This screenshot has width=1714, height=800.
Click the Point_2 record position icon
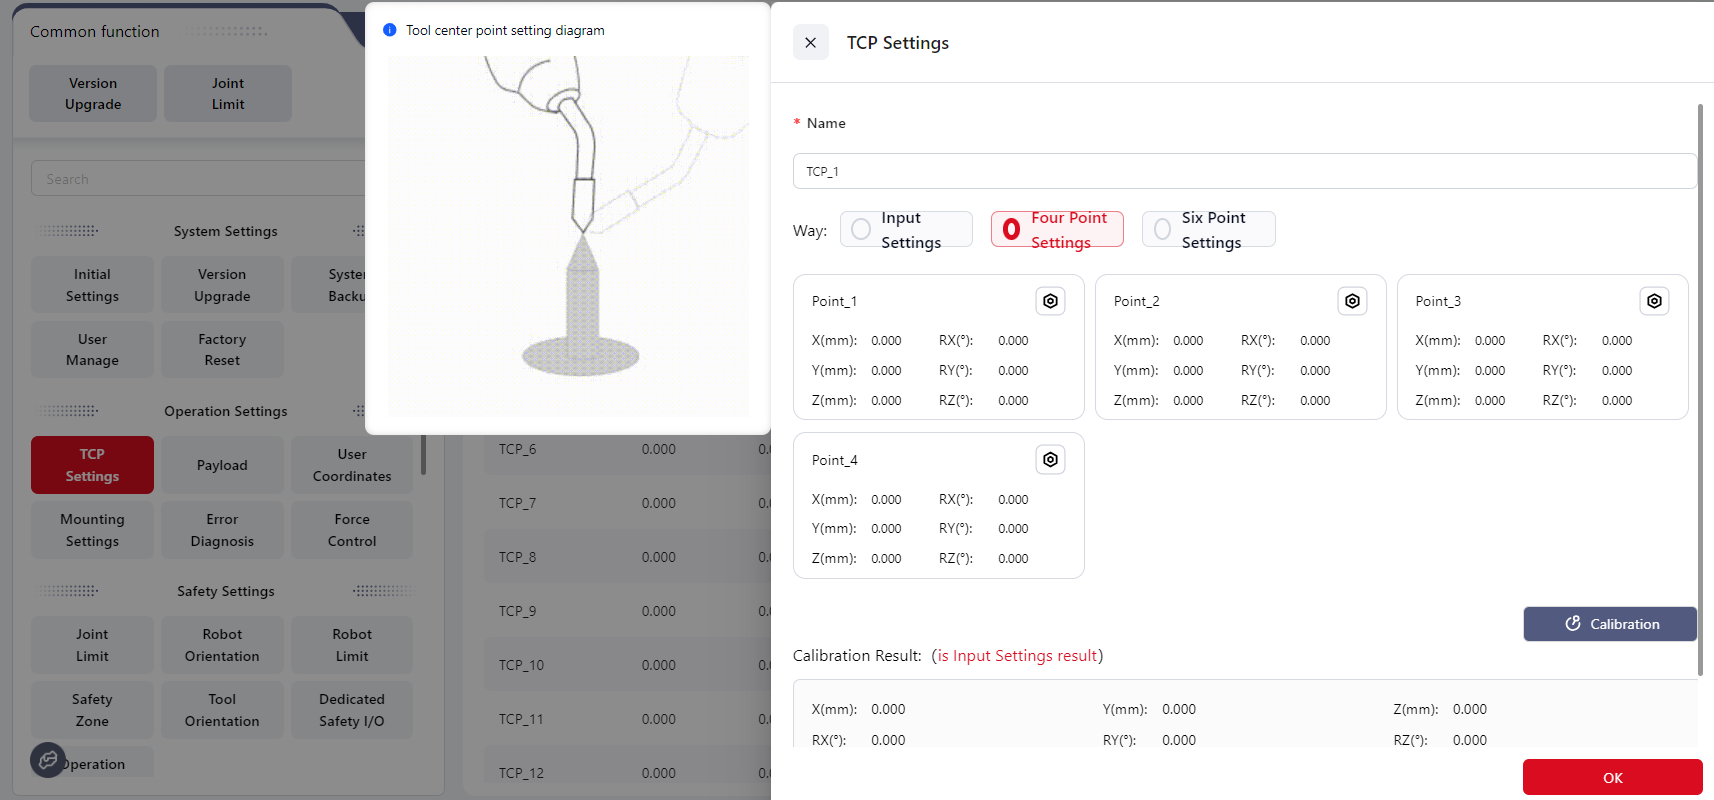pos(1352,301)
